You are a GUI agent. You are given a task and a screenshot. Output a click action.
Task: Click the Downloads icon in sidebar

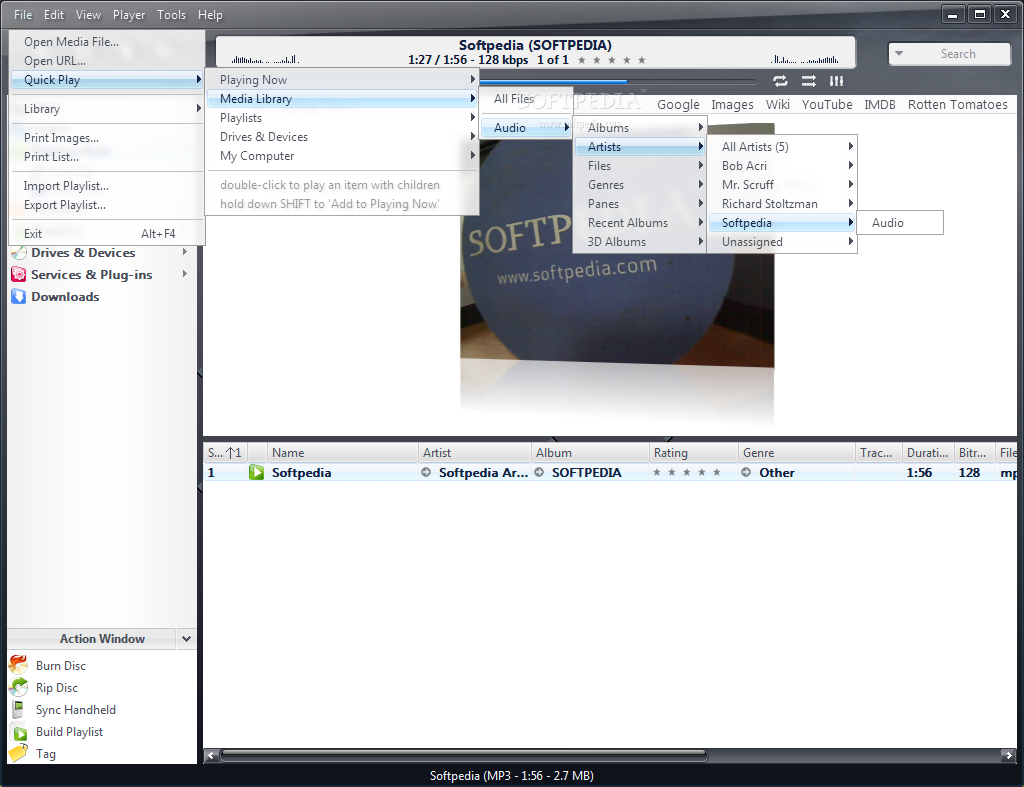pos(19,297)
